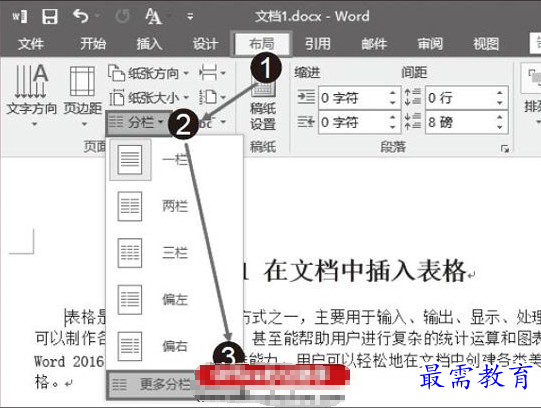541x408 pixels.
Task: Click the right indent icon
Action: (306, 122)
